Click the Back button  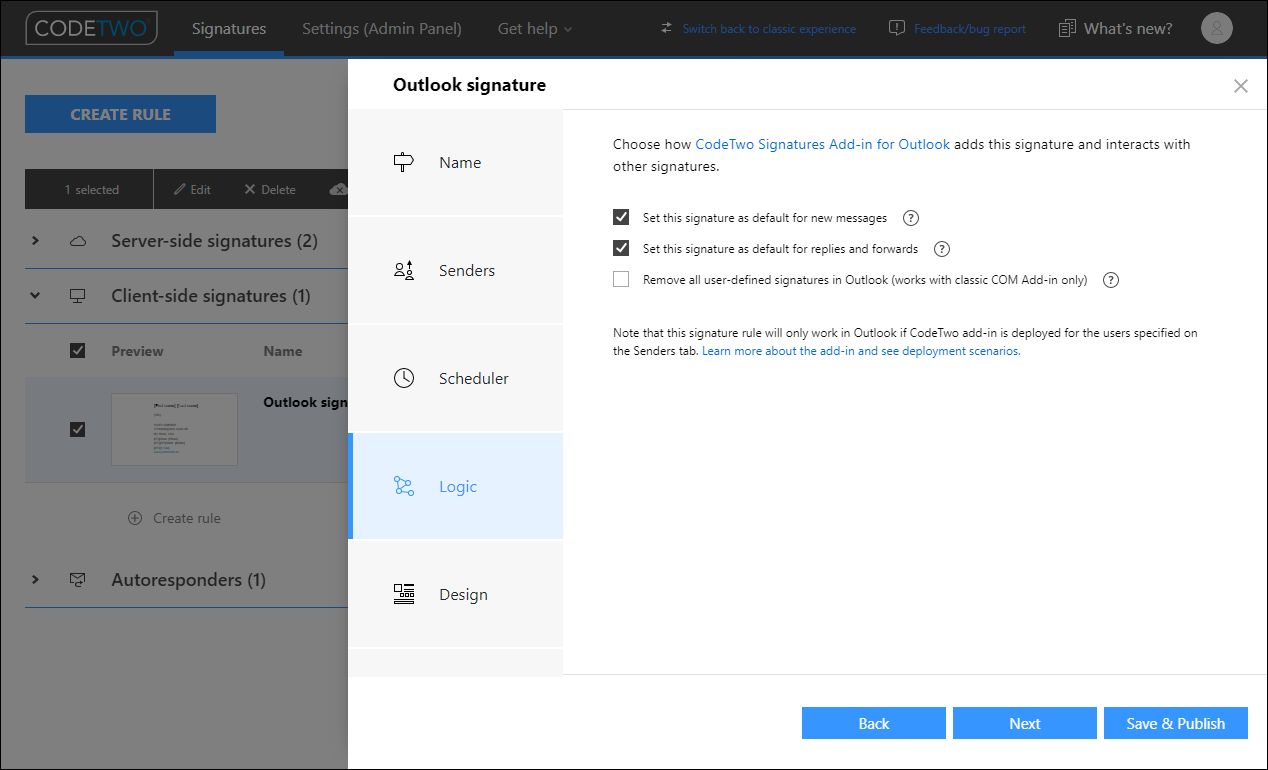(x=874, y=723)
